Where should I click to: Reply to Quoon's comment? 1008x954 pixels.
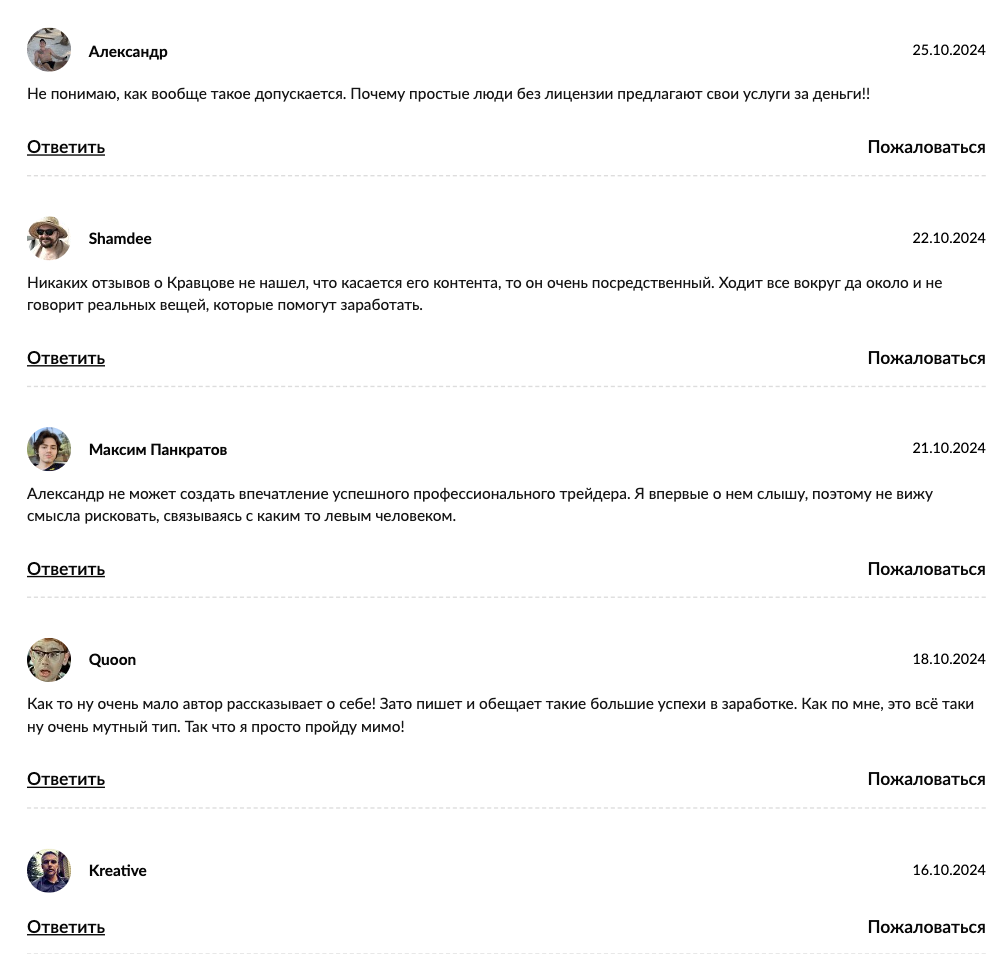point(66,779)
